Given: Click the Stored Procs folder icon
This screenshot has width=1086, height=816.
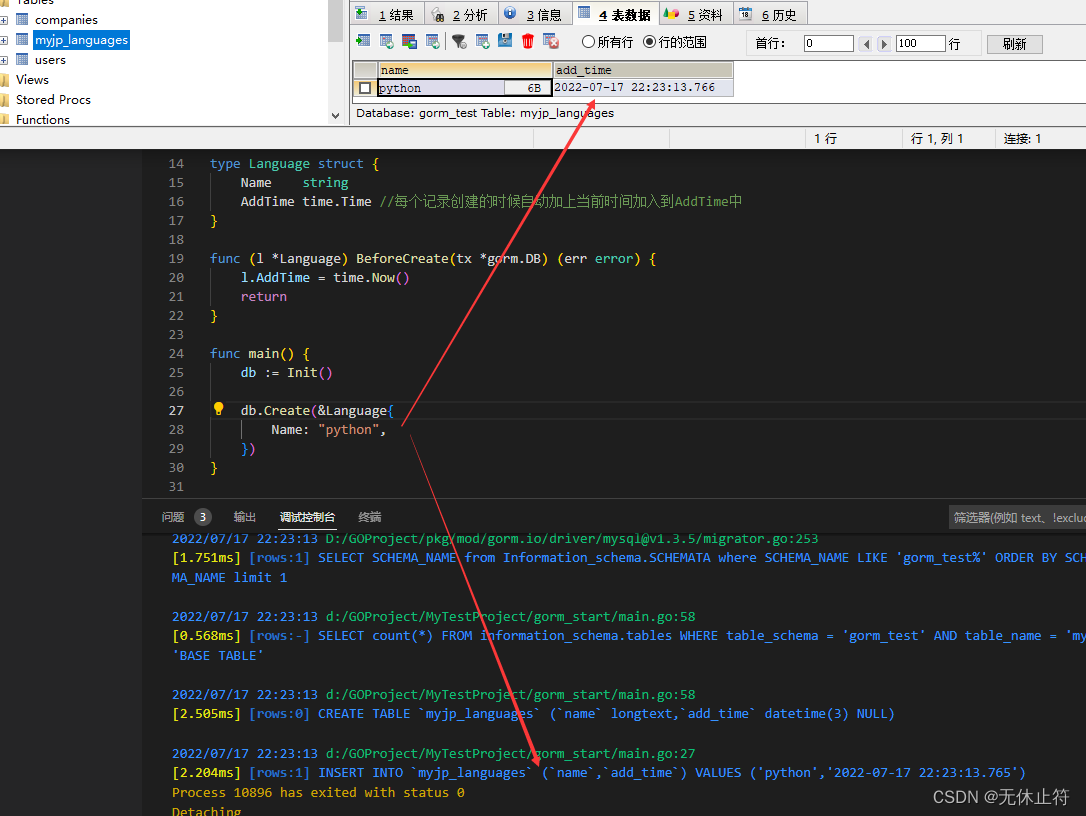Looking at the screenshot, I should click(x=4, y=100).
